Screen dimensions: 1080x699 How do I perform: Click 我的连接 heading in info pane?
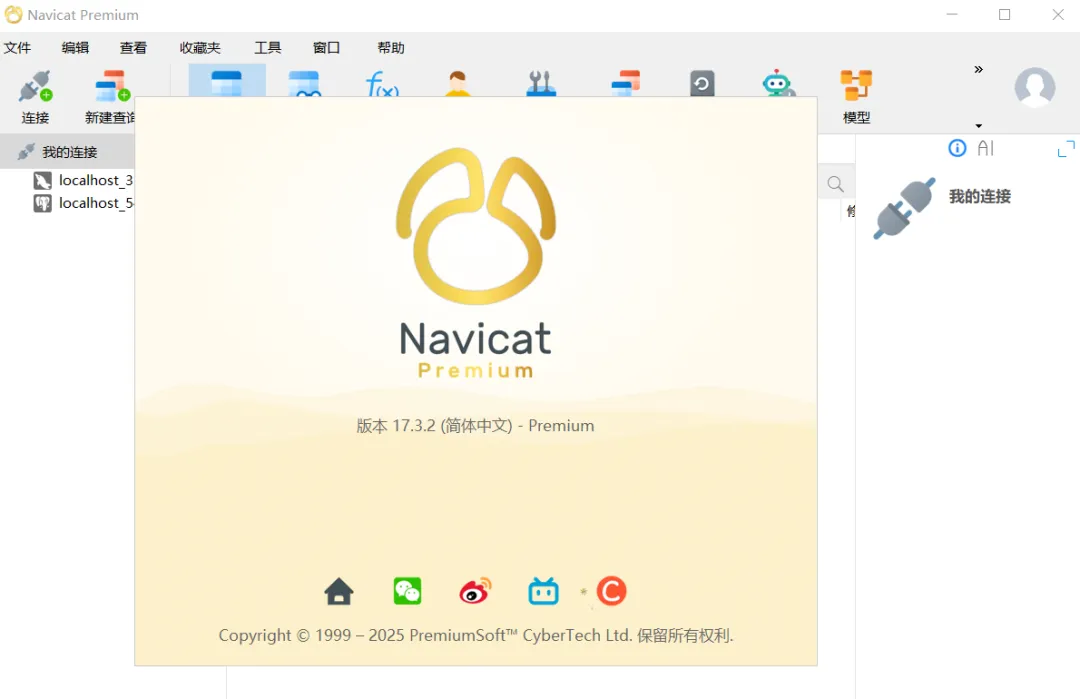point(979,196)
